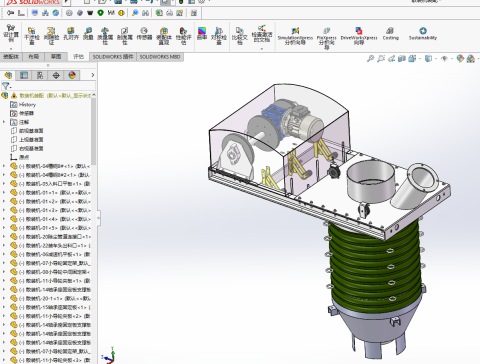Select DisplayManager color-ball panel tab

[72, 75]
